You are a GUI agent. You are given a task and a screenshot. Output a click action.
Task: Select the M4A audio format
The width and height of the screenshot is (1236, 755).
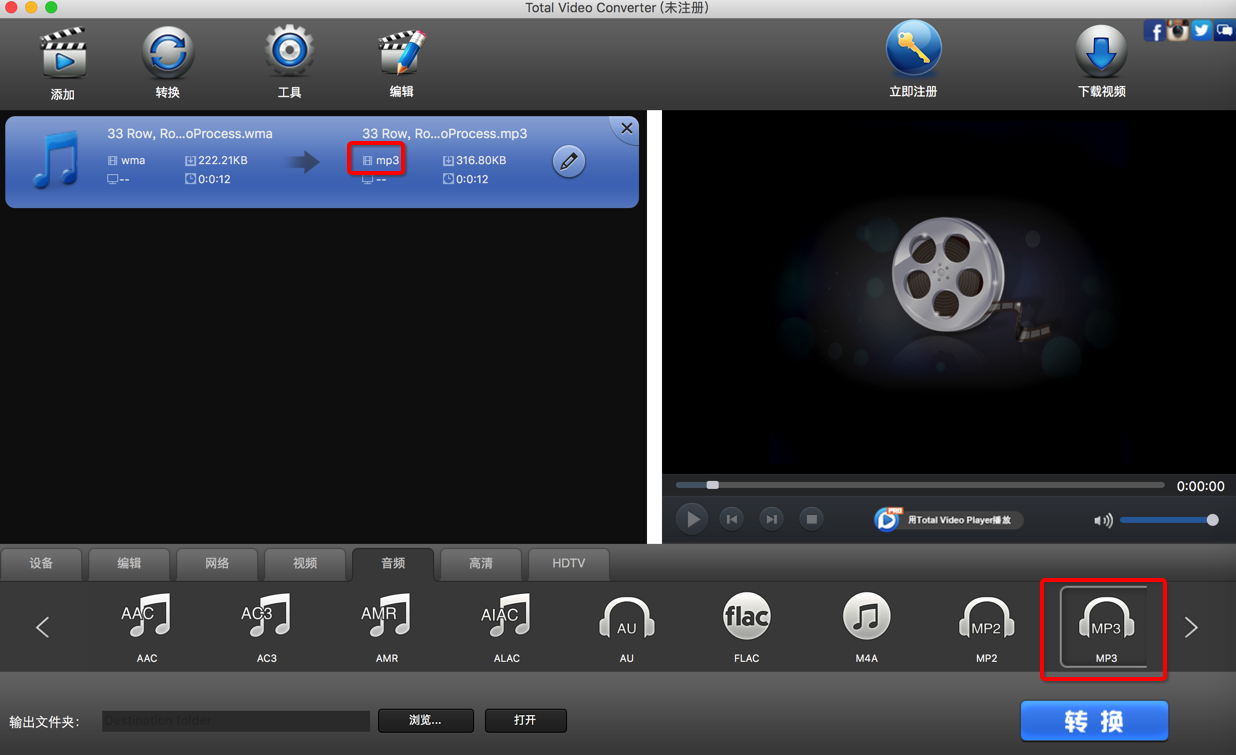(x=867, y=628)
